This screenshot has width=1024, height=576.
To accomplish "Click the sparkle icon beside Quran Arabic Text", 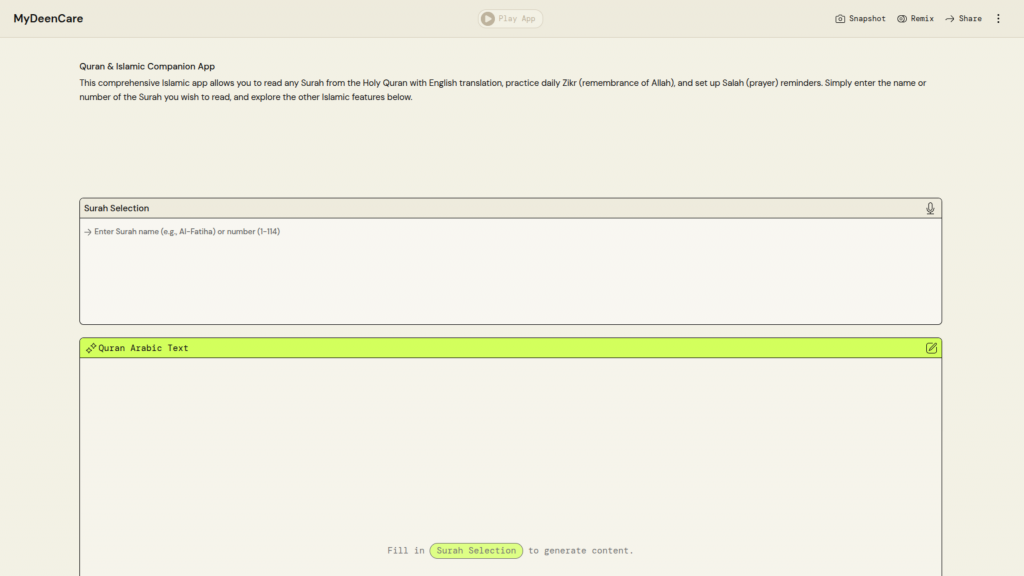I will [91, 348].
